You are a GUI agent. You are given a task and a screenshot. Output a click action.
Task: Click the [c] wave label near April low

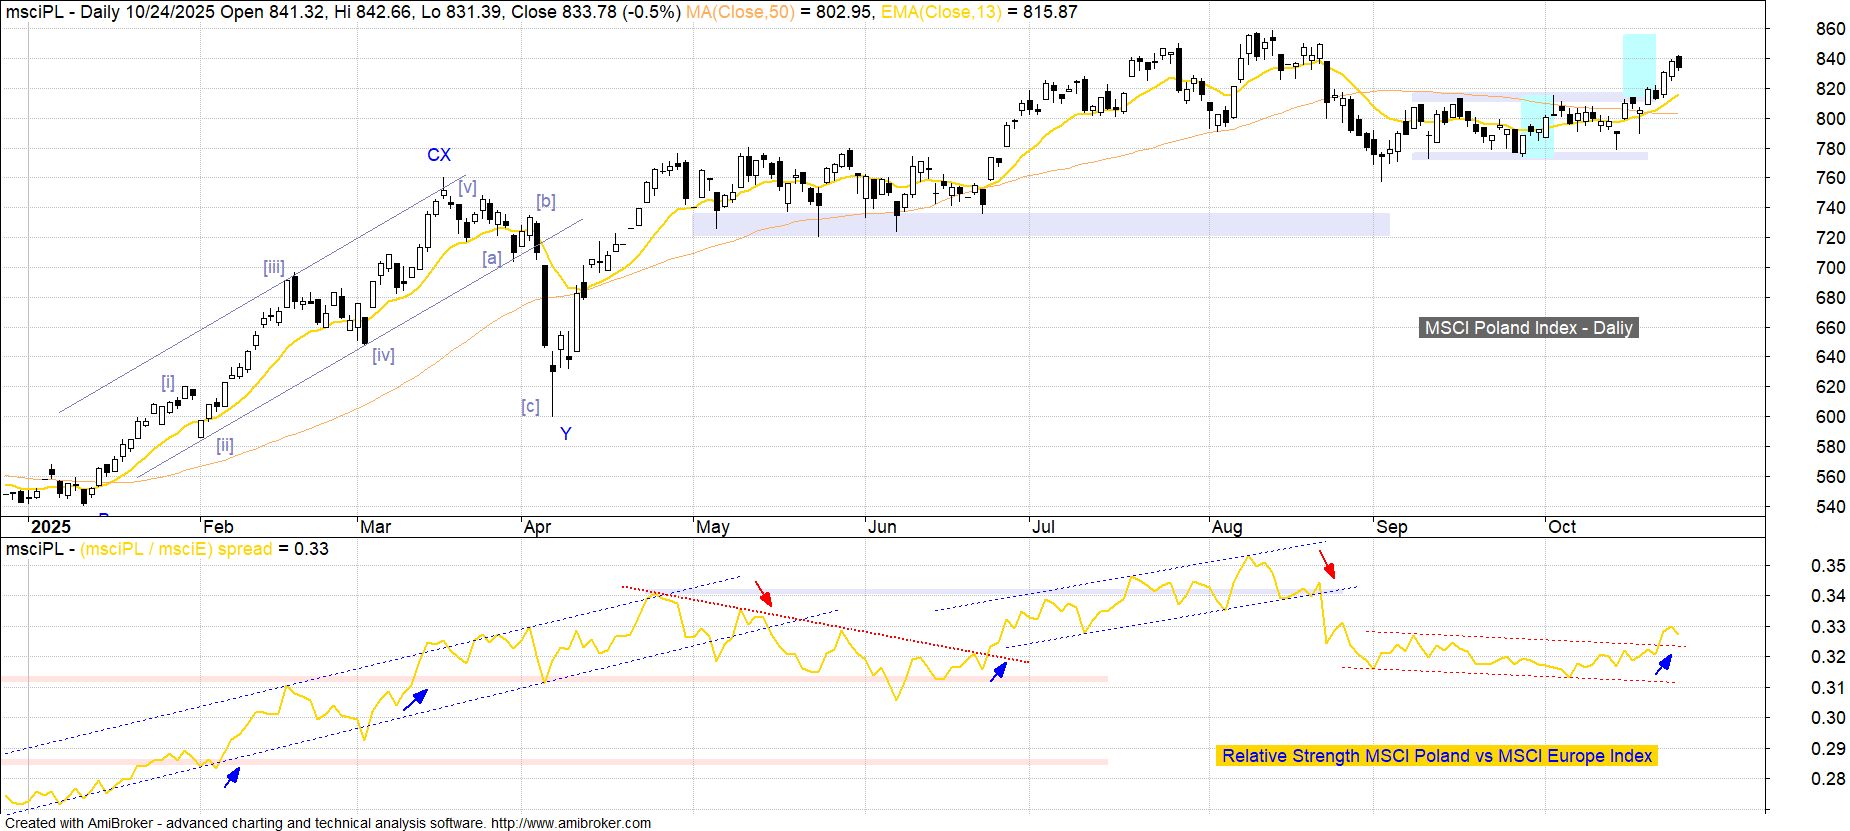click(x=530, y=406)
